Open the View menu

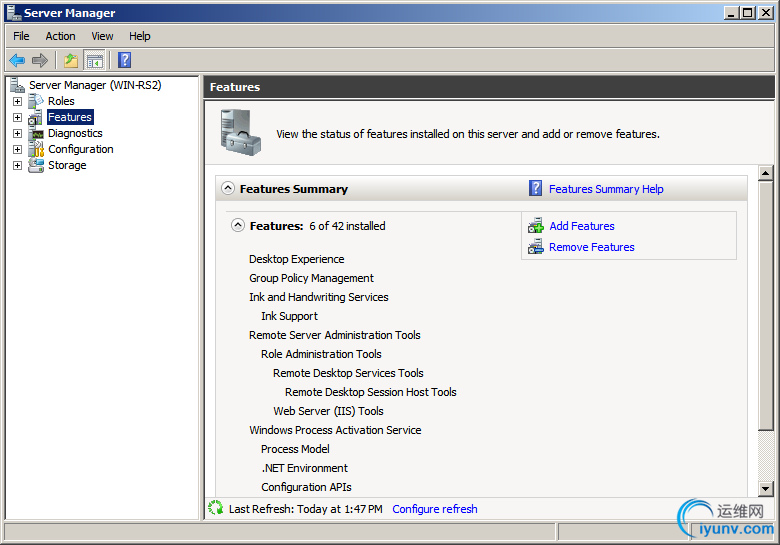click(102, 36)
